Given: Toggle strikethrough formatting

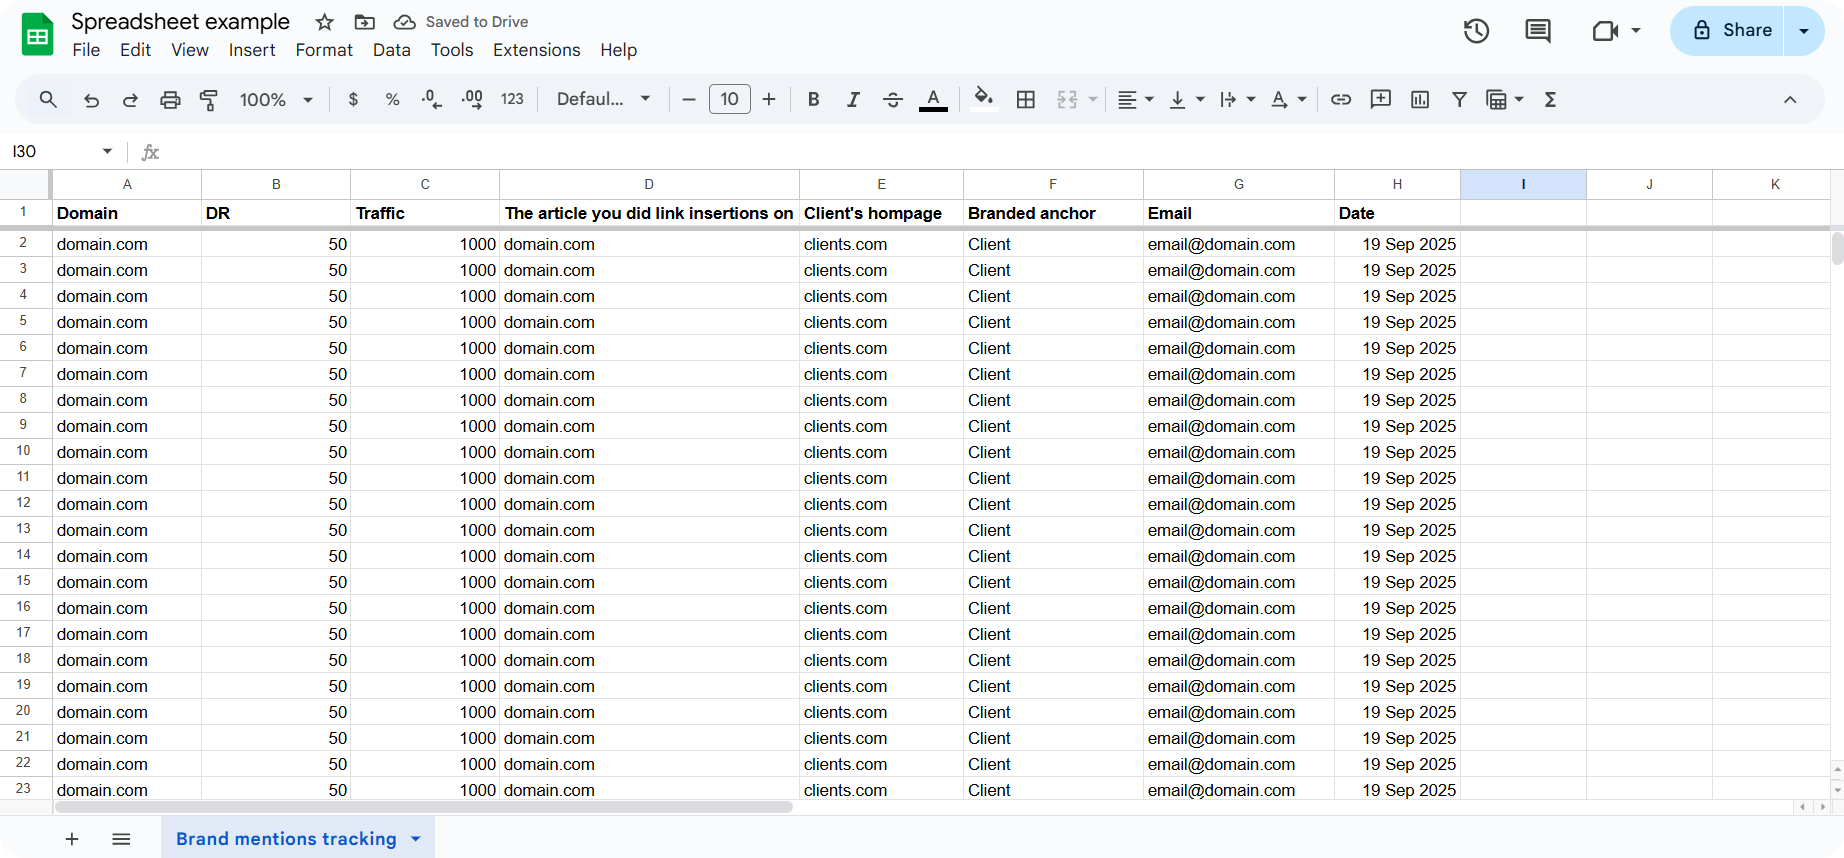Looking at the screenshot, I should click(893, 99).
